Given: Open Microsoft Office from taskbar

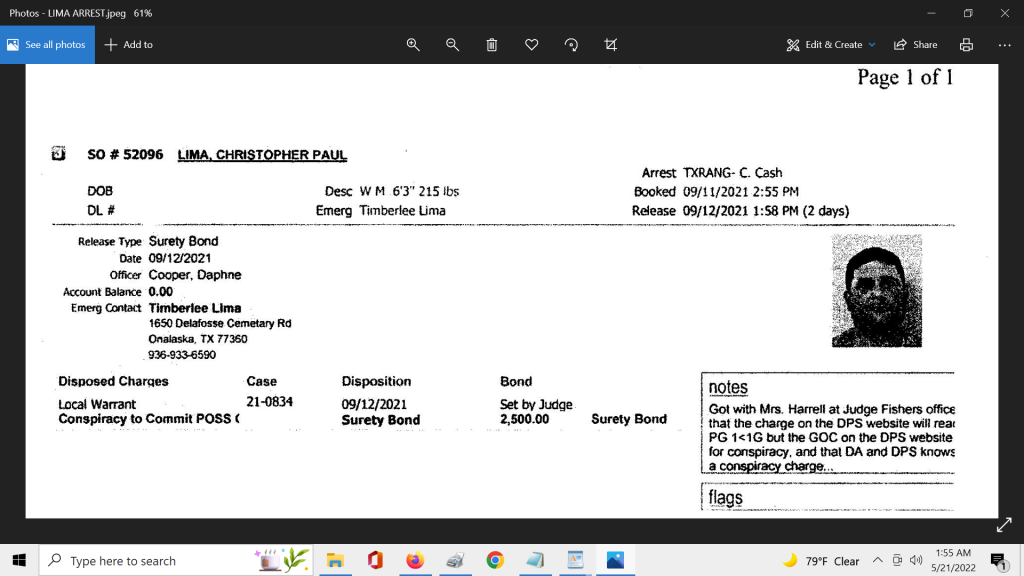Looking at the screenshot, I should [x=375, y=560].
